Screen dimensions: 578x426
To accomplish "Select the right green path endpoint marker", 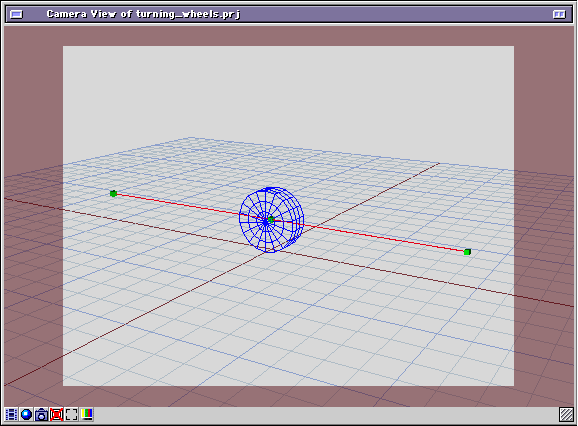I will (467, 252).
